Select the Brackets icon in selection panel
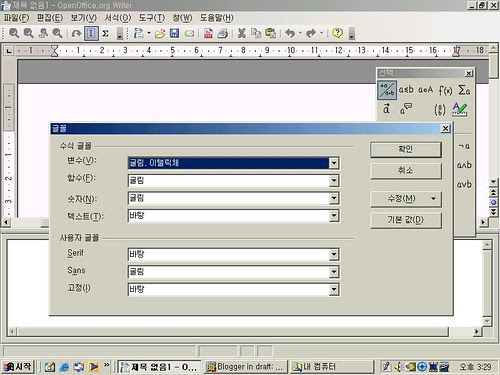This screenshot has height=375, width=500. pyautogui.click(x=440, y=109)
